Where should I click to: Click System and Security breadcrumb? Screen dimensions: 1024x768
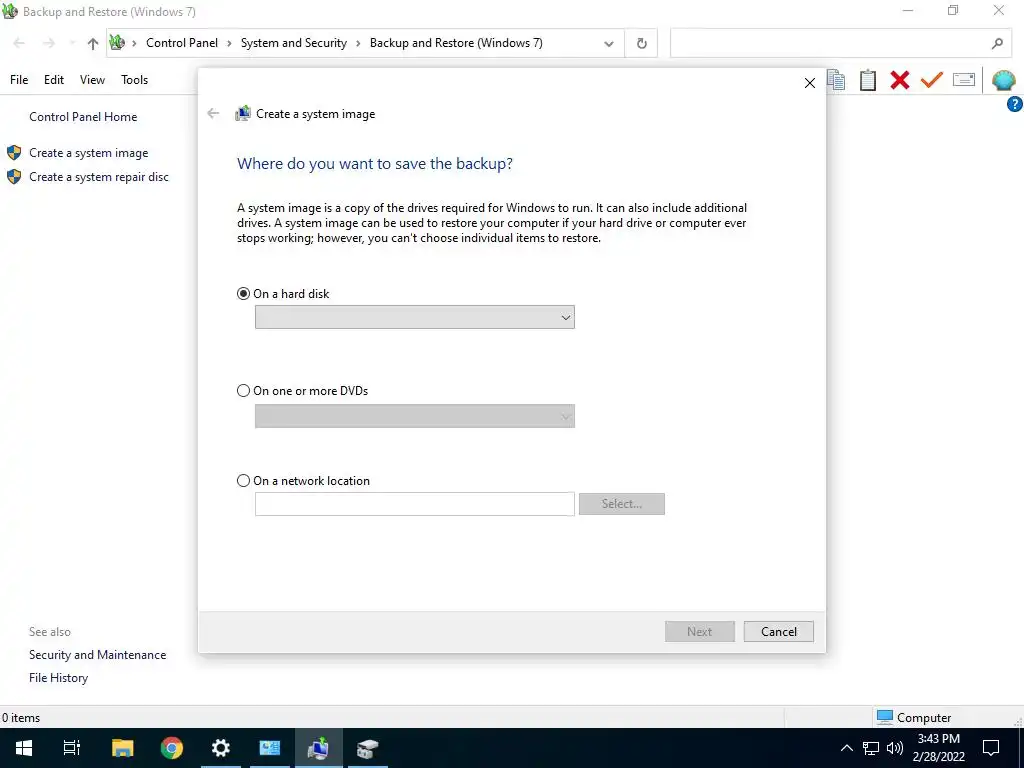click(x=294, y=43)
